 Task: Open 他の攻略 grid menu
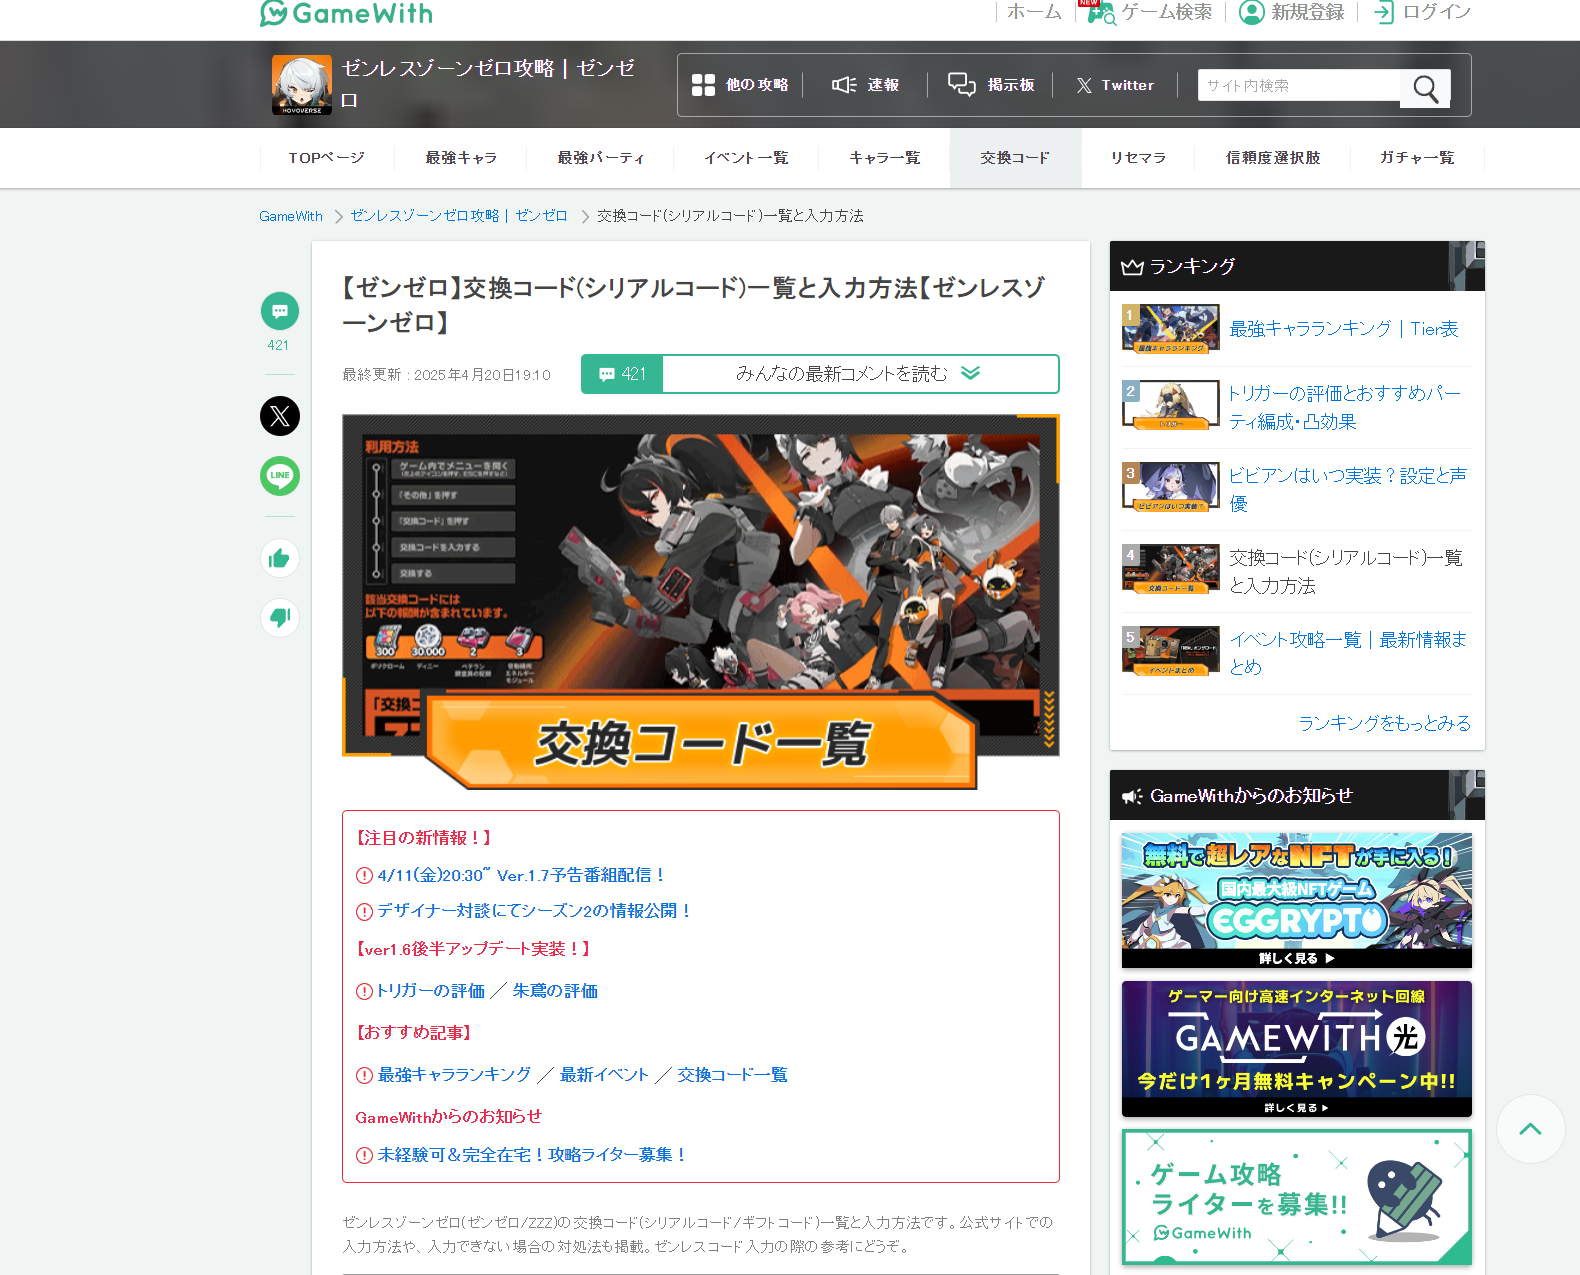pos(740,85)
